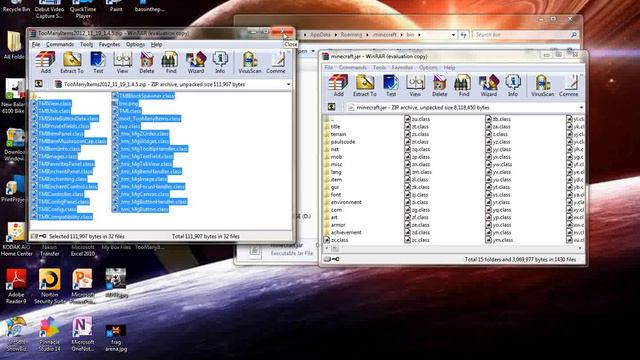Select the 'lang' folder in minecraft.jar
This screenshot has height=360, width=640.
(x=332, y=172)
